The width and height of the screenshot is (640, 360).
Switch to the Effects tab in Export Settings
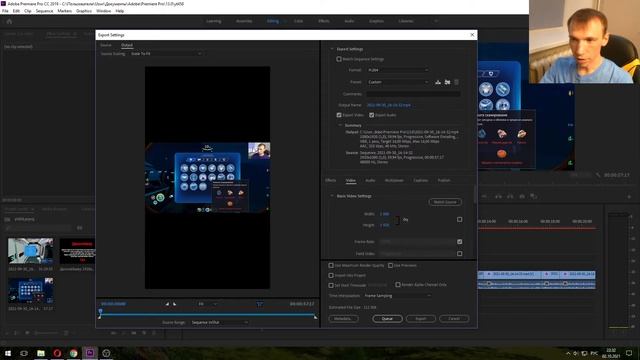pyautogui.click(x=331, y=180)
